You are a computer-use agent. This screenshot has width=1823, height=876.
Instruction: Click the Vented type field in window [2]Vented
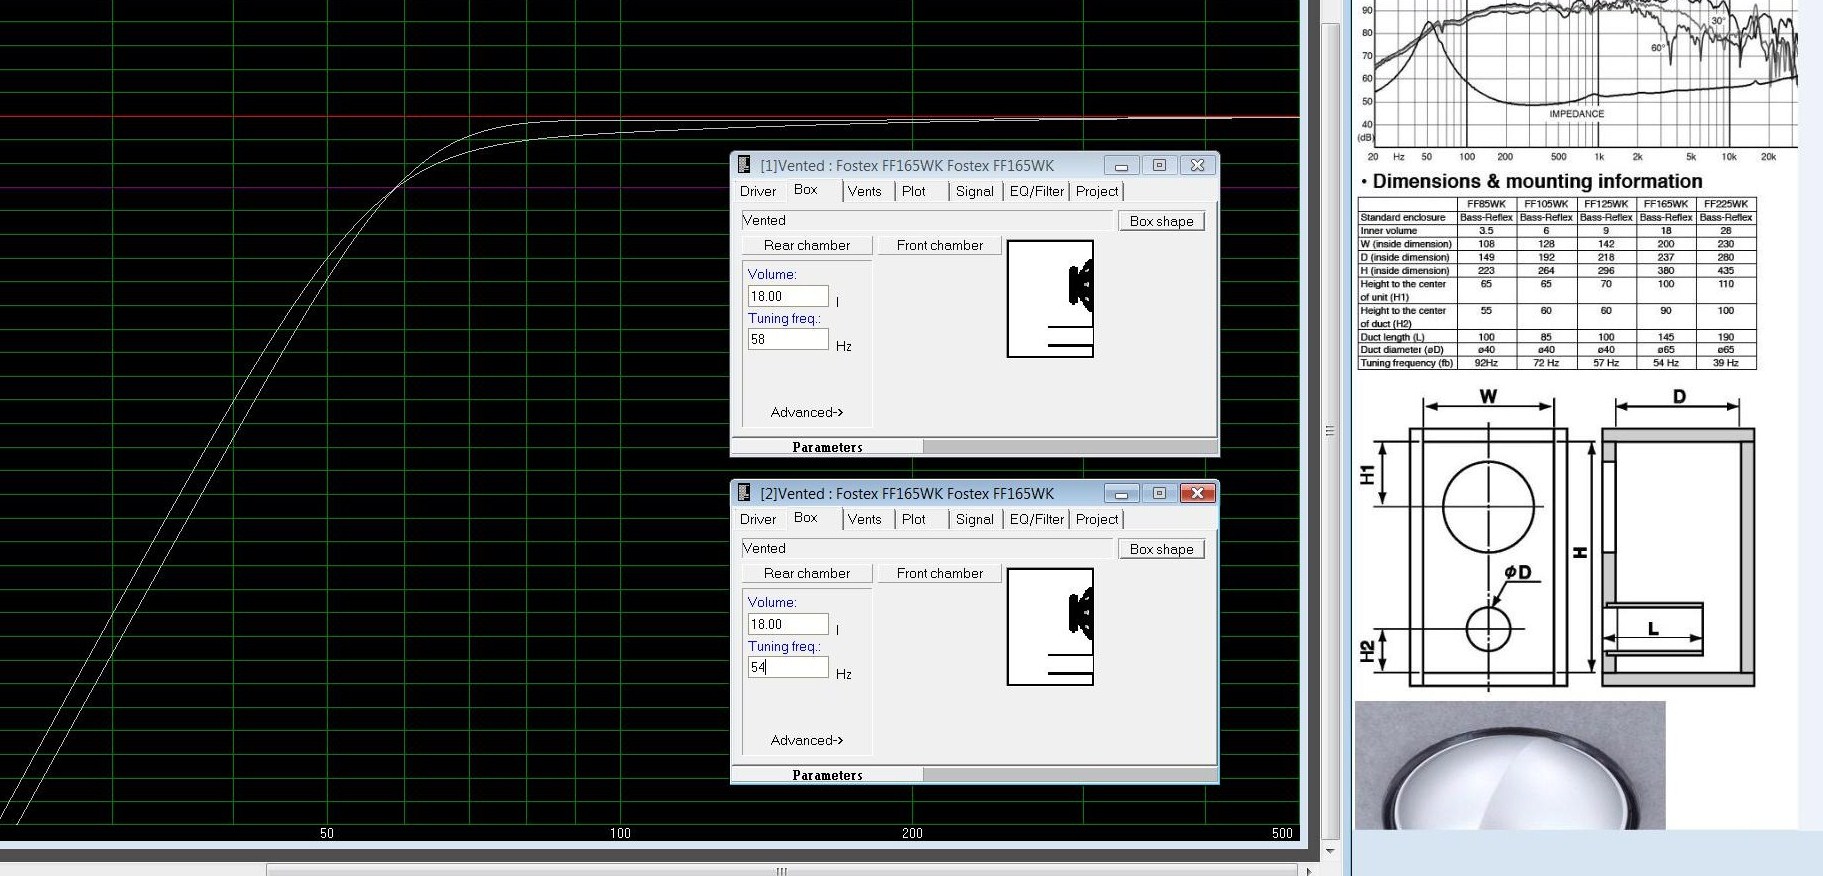pos(926,549)
